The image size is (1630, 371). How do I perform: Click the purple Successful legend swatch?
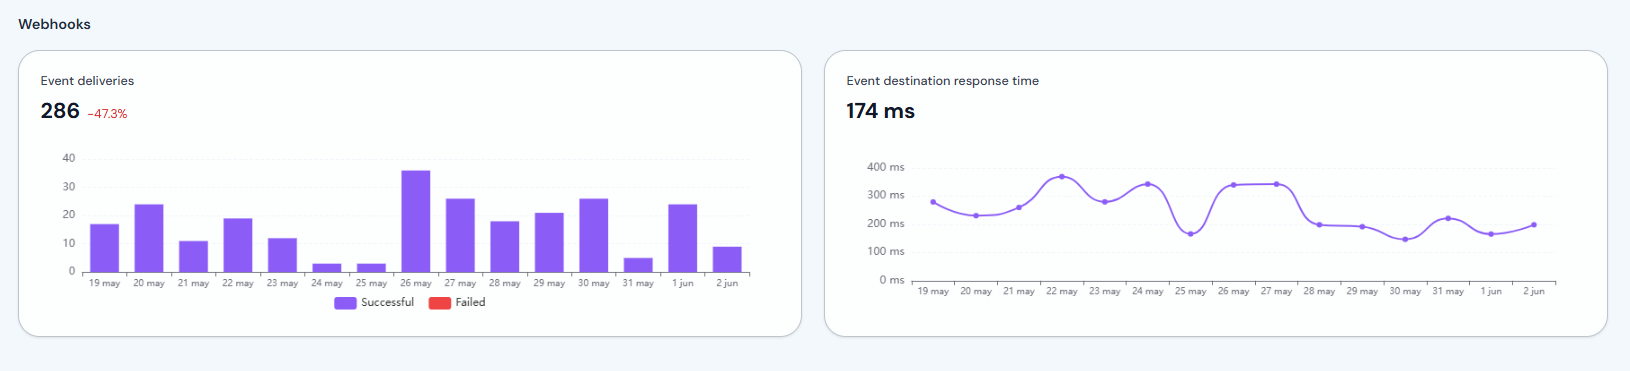(x=345, y=303)
